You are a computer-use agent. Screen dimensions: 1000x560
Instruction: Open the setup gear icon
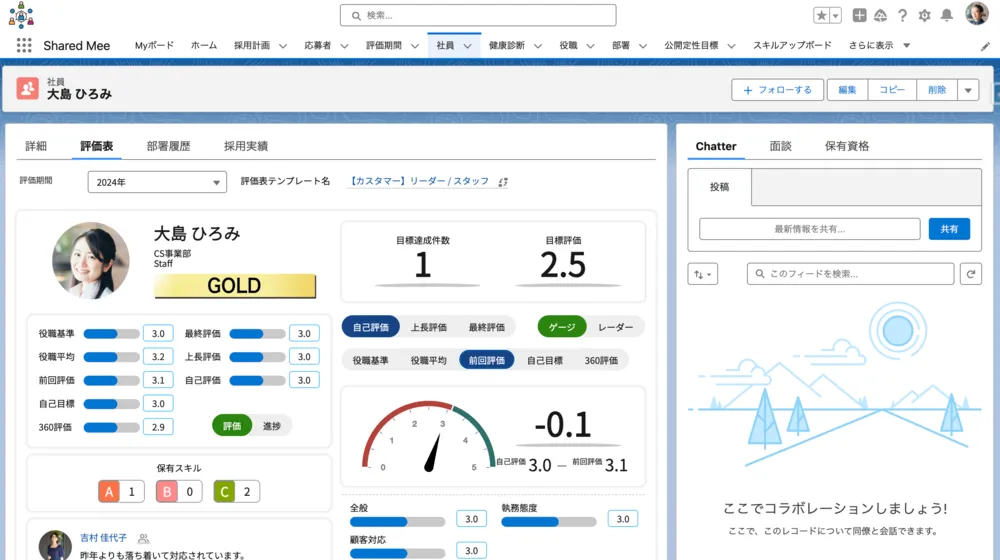point(924,15)
